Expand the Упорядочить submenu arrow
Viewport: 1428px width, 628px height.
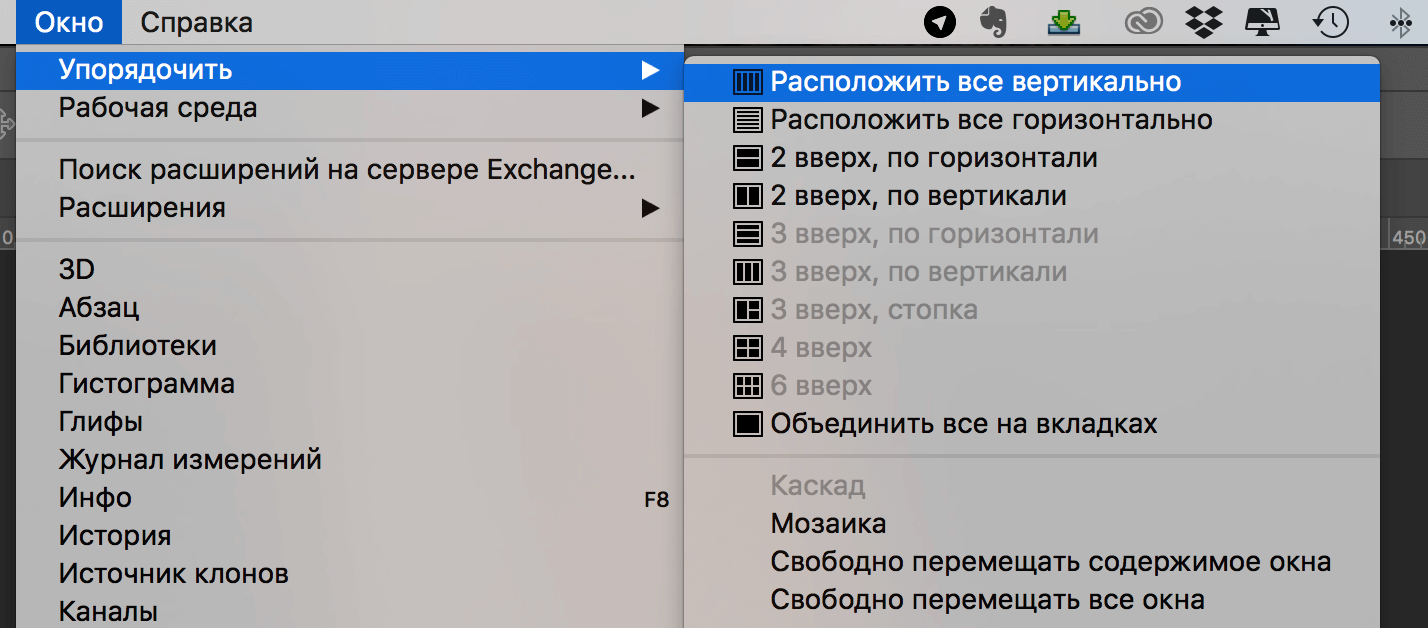pos(650,70)
